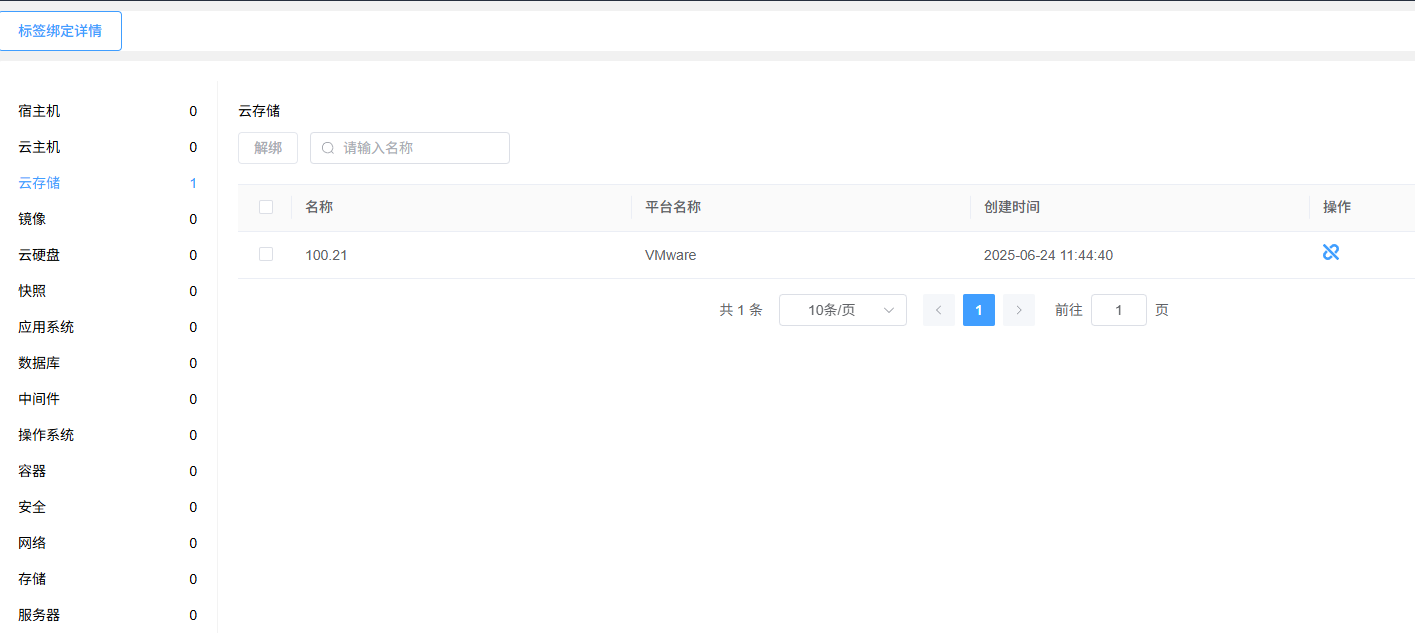Image resolution: width=1415 pixels, height=633 pixels.
Task: Select 镜像 in the sidebar
Action: (108, 219)
